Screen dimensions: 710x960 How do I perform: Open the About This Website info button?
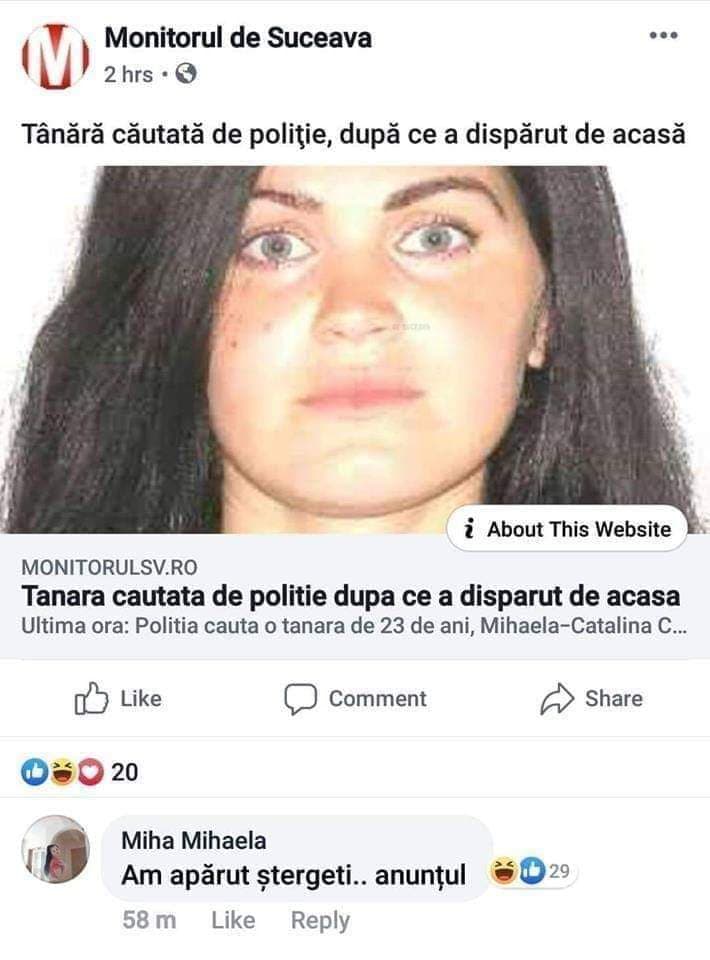coord(567,528)
